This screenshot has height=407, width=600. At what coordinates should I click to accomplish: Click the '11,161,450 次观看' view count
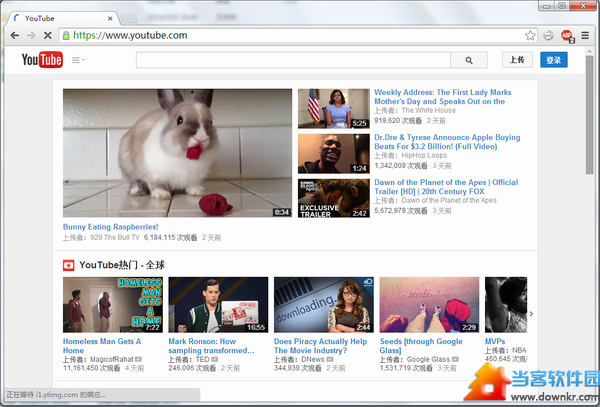(x=91, y=368)
